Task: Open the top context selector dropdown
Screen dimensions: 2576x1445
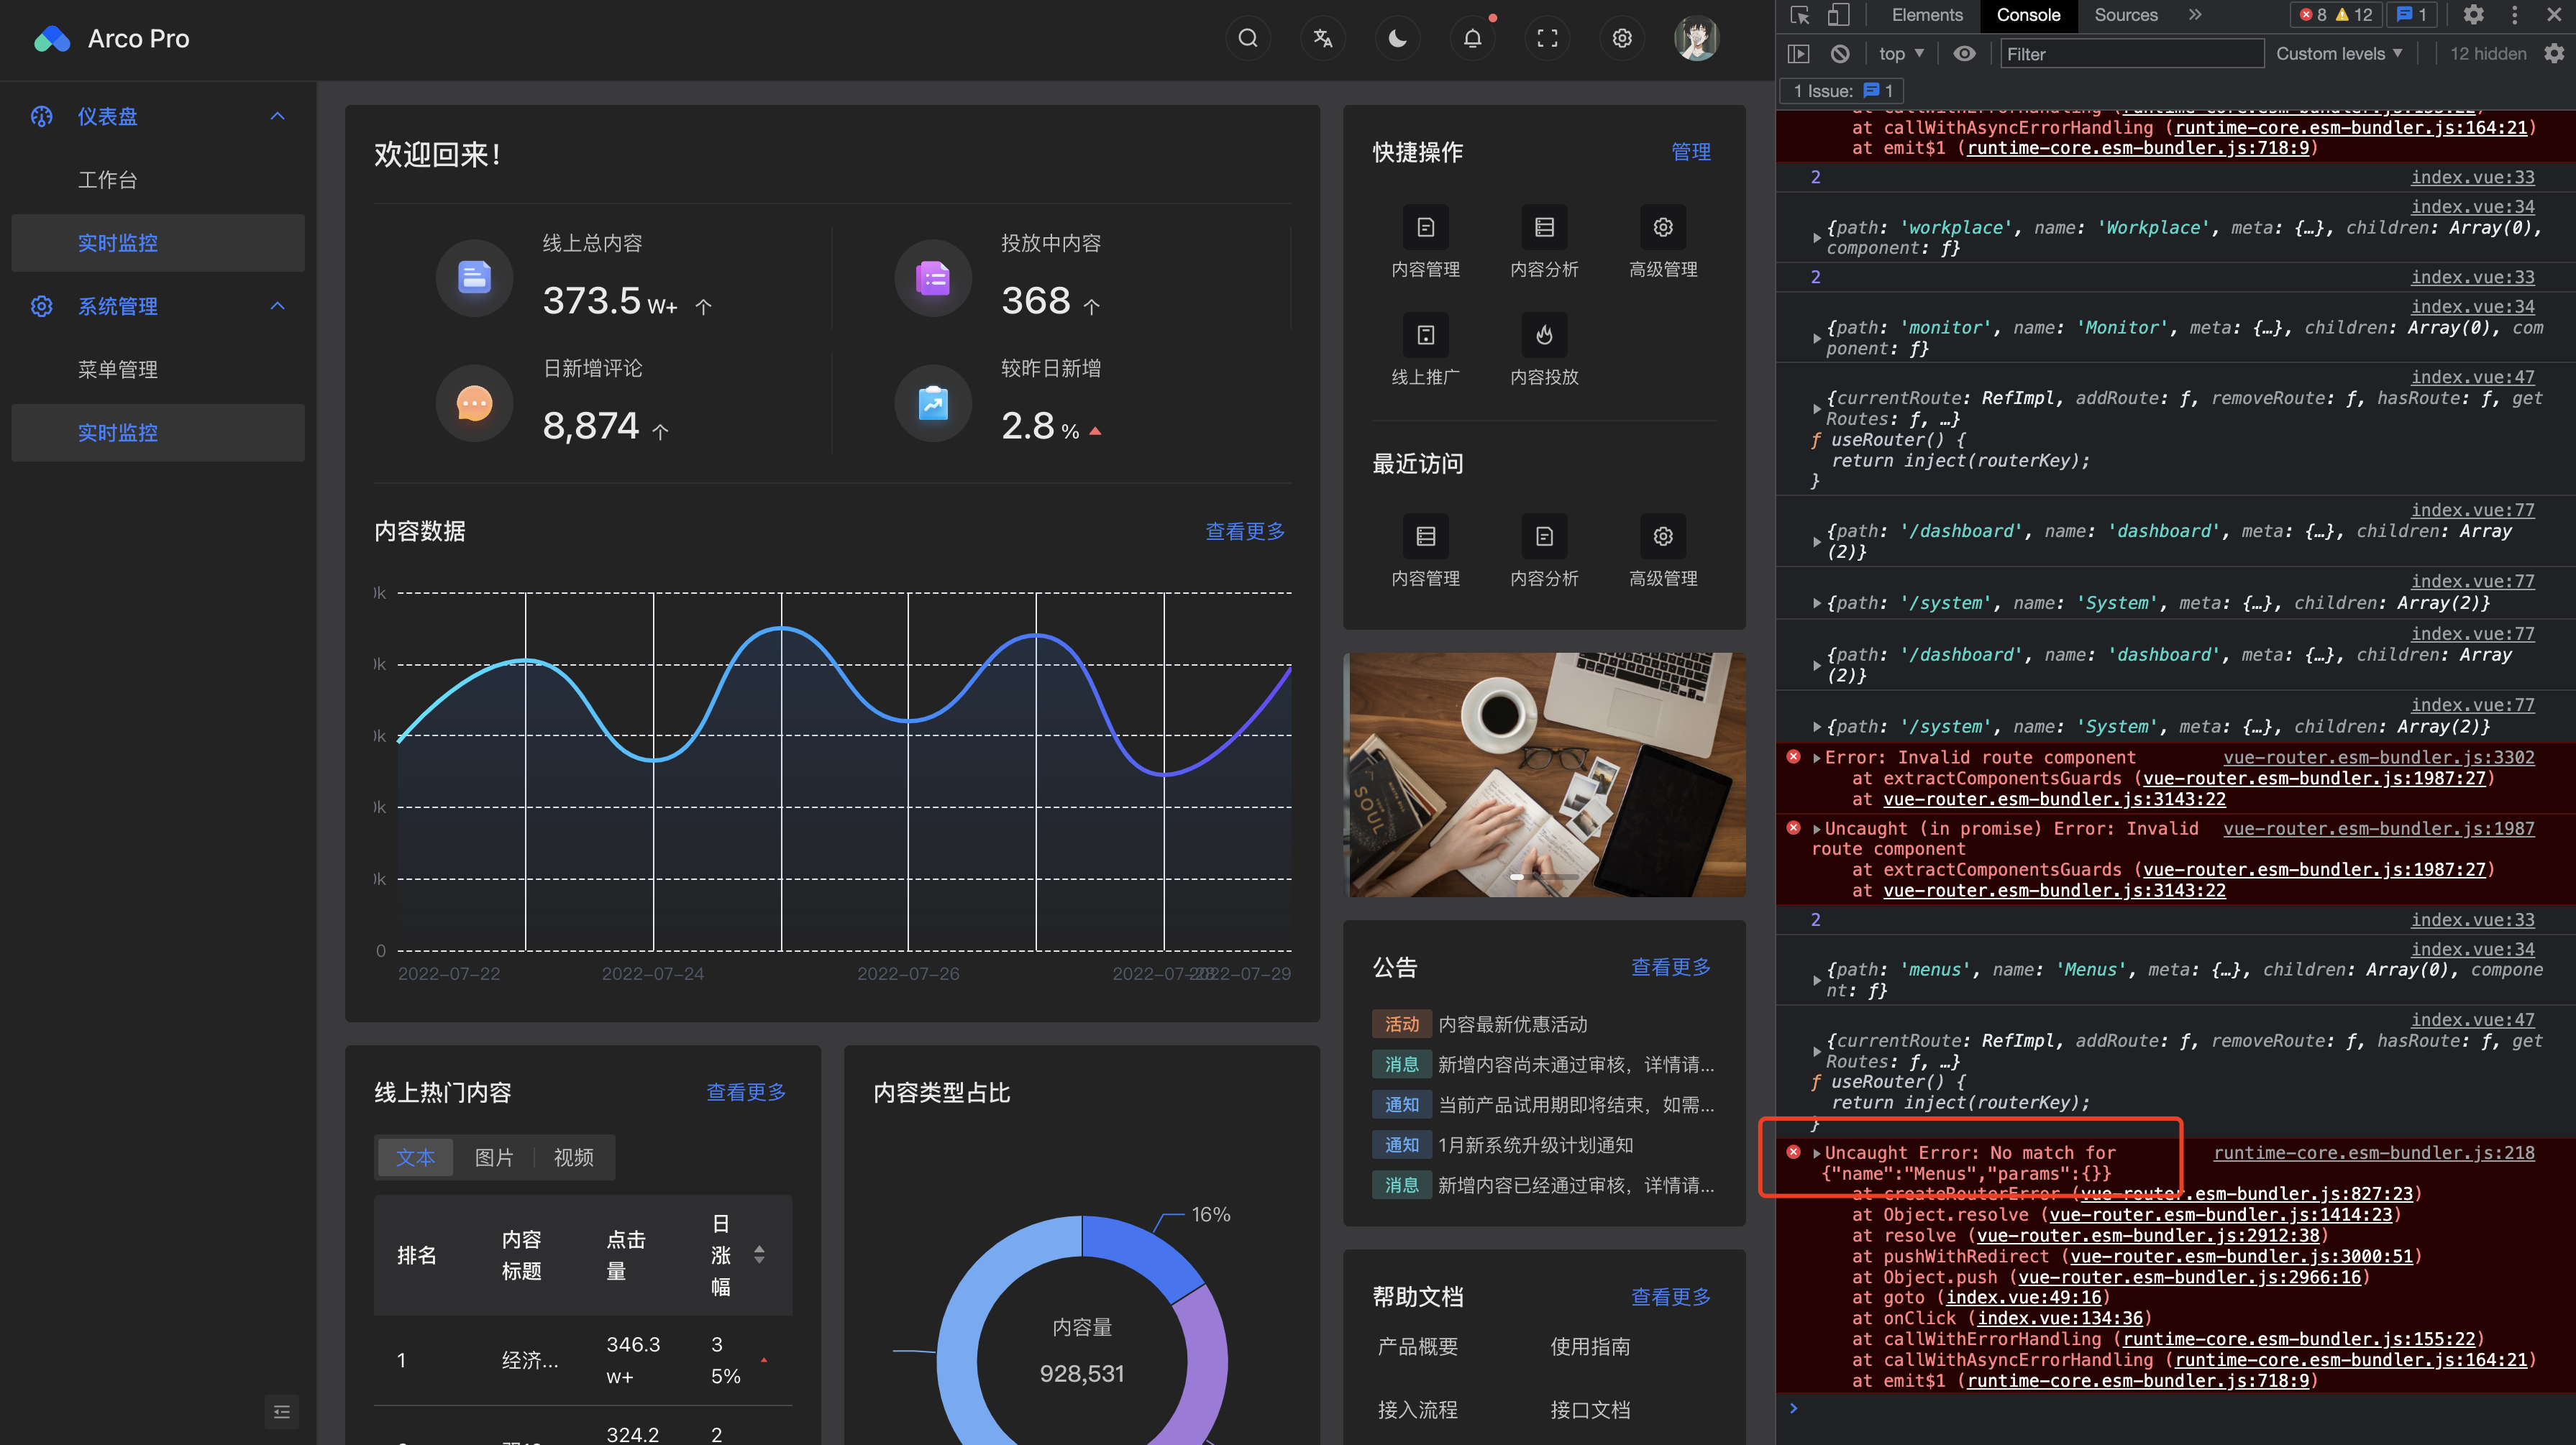Action: click(x=1900, y=54)
